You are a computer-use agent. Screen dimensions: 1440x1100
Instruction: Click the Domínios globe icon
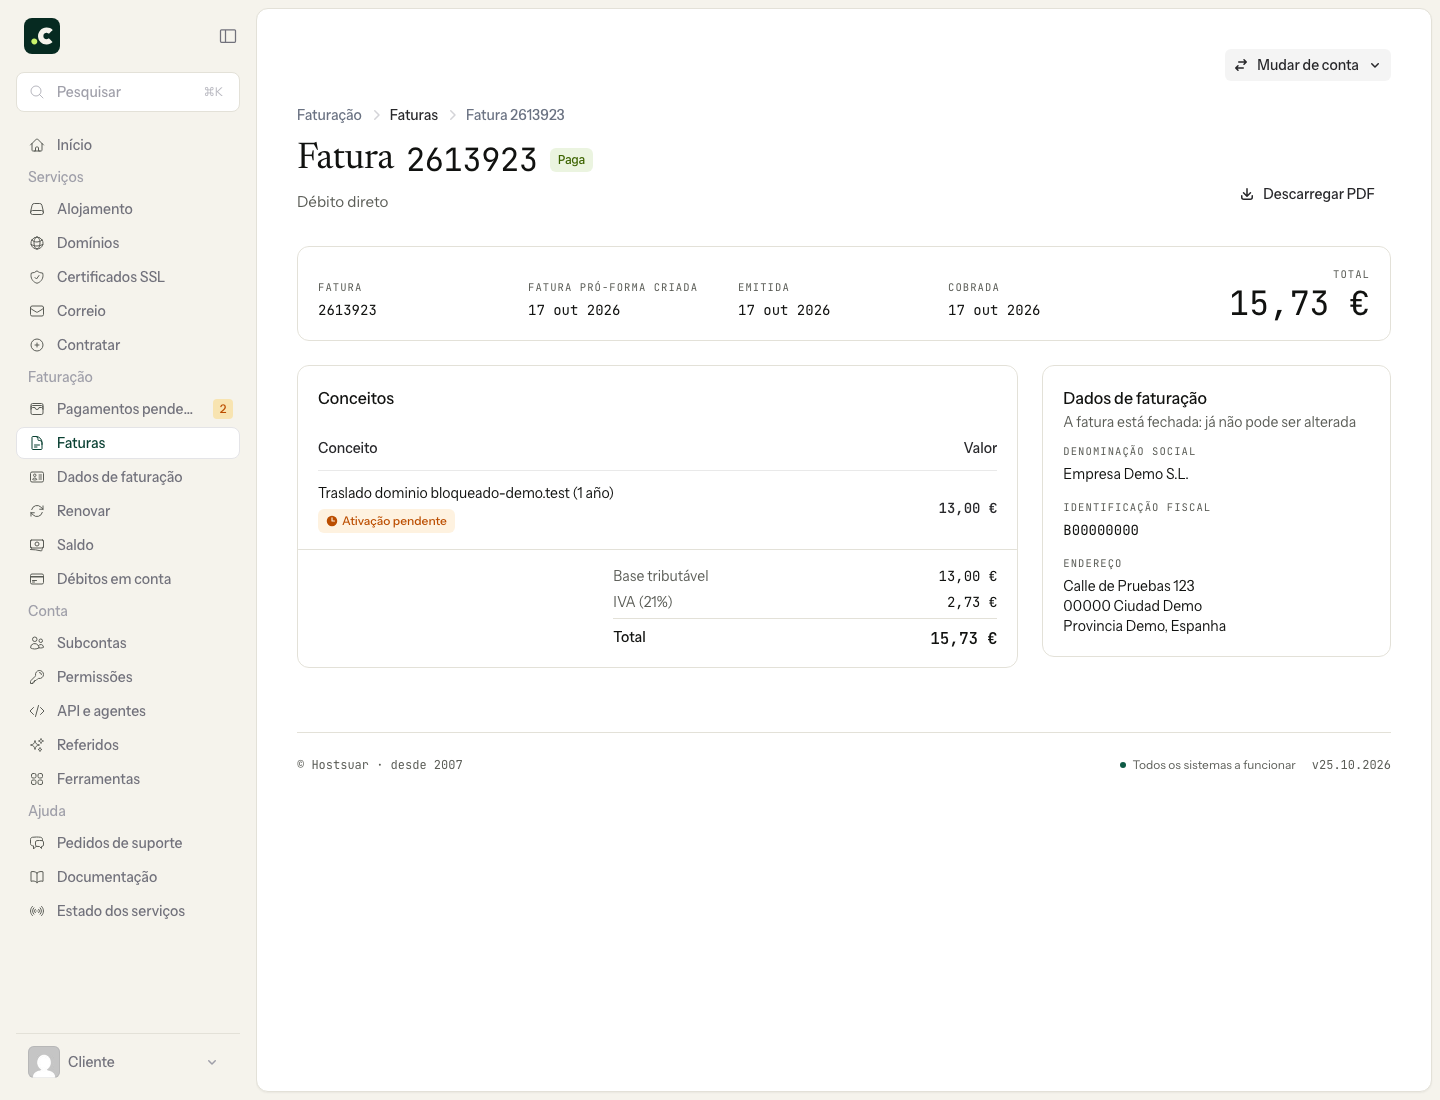(37, 243)
